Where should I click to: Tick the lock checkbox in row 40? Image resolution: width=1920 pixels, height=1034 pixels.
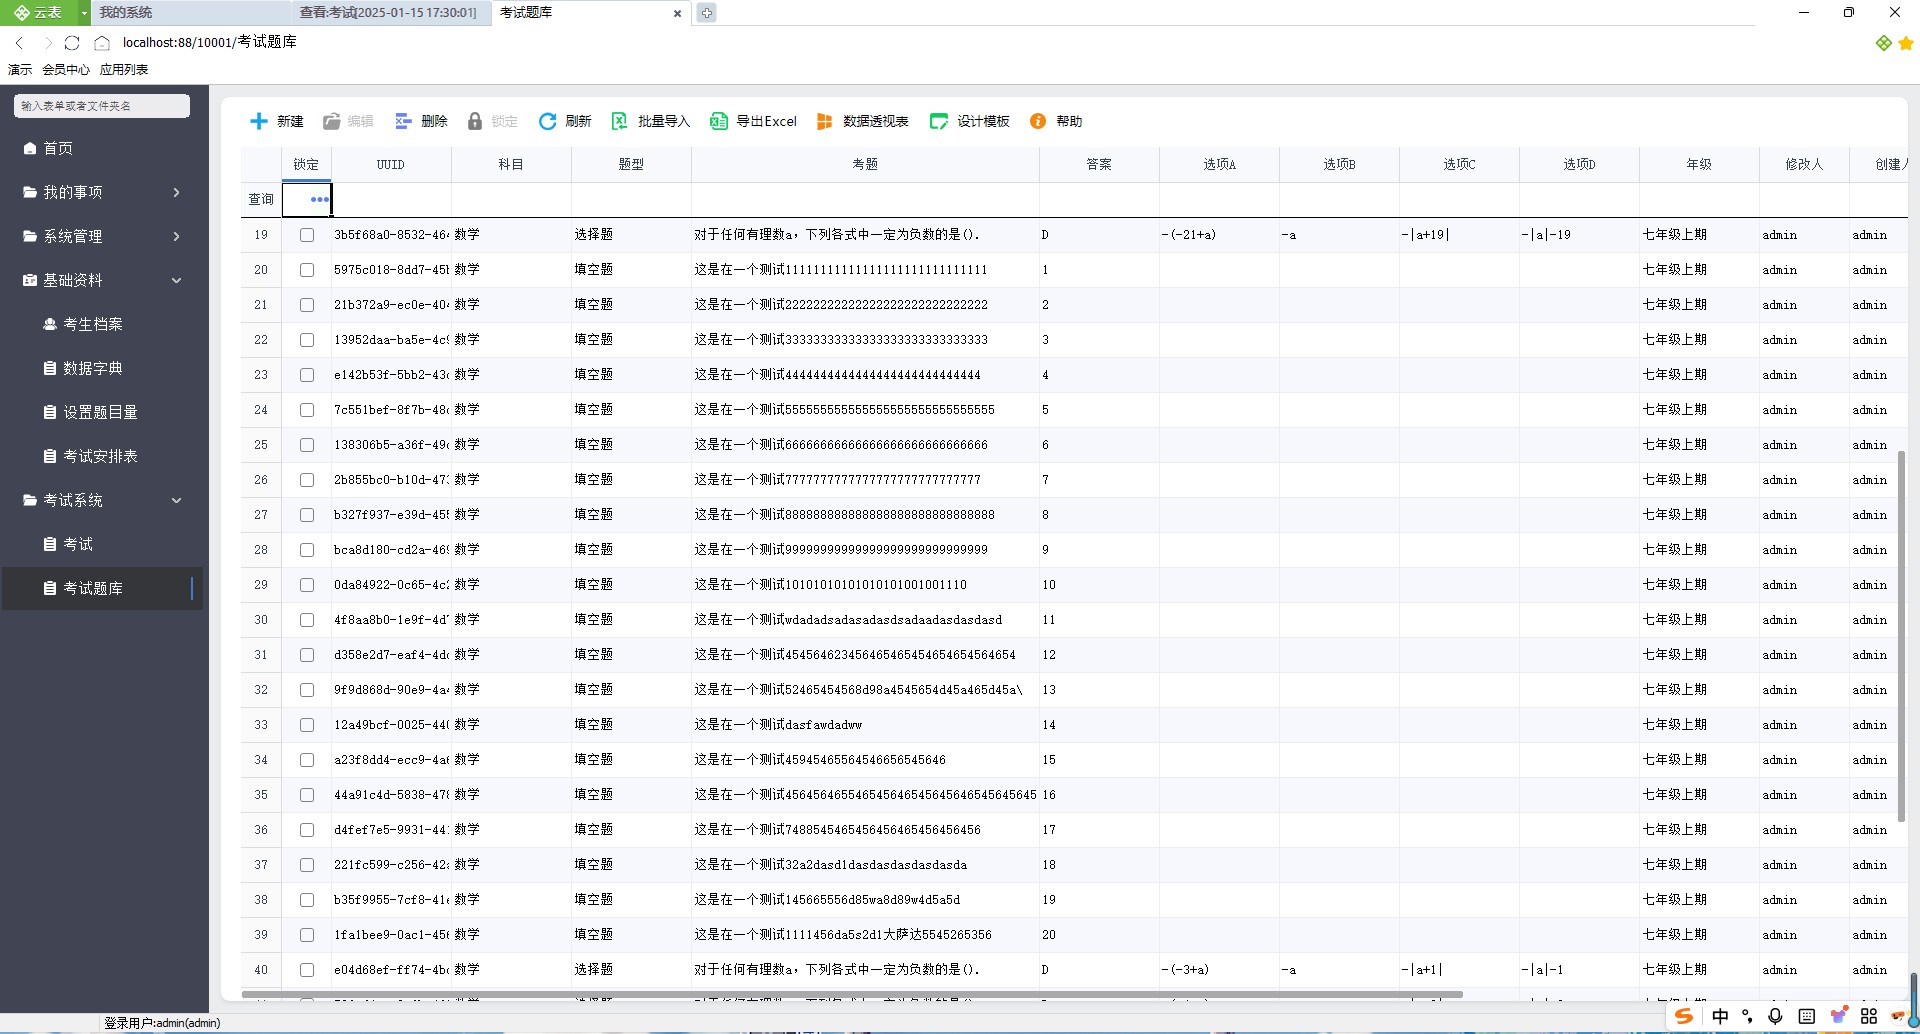point(307,970)
